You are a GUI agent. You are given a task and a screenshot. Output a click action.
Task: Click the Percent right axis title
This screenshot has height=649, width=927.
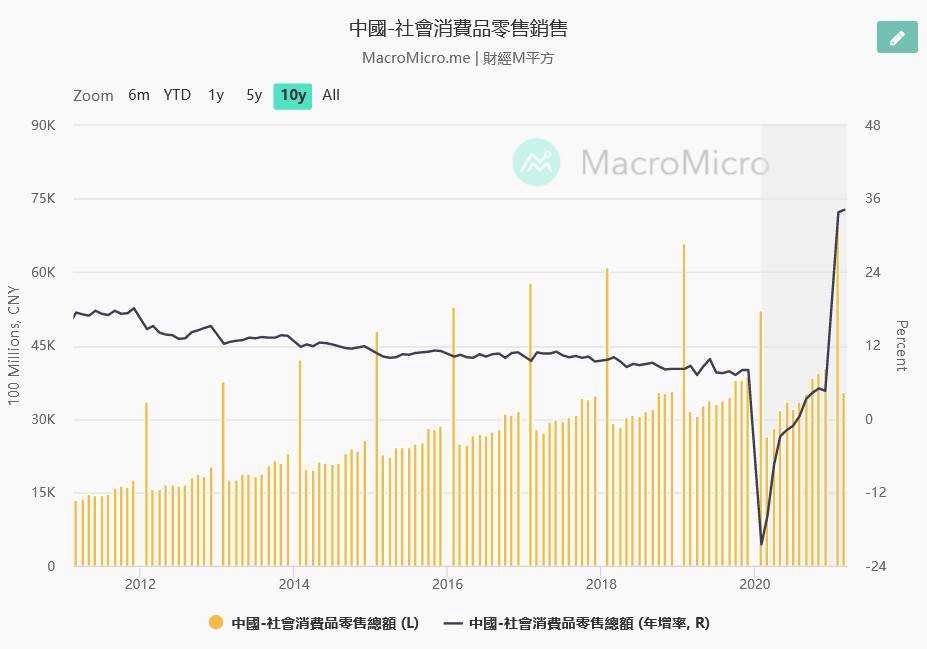[x=901, y=346]
